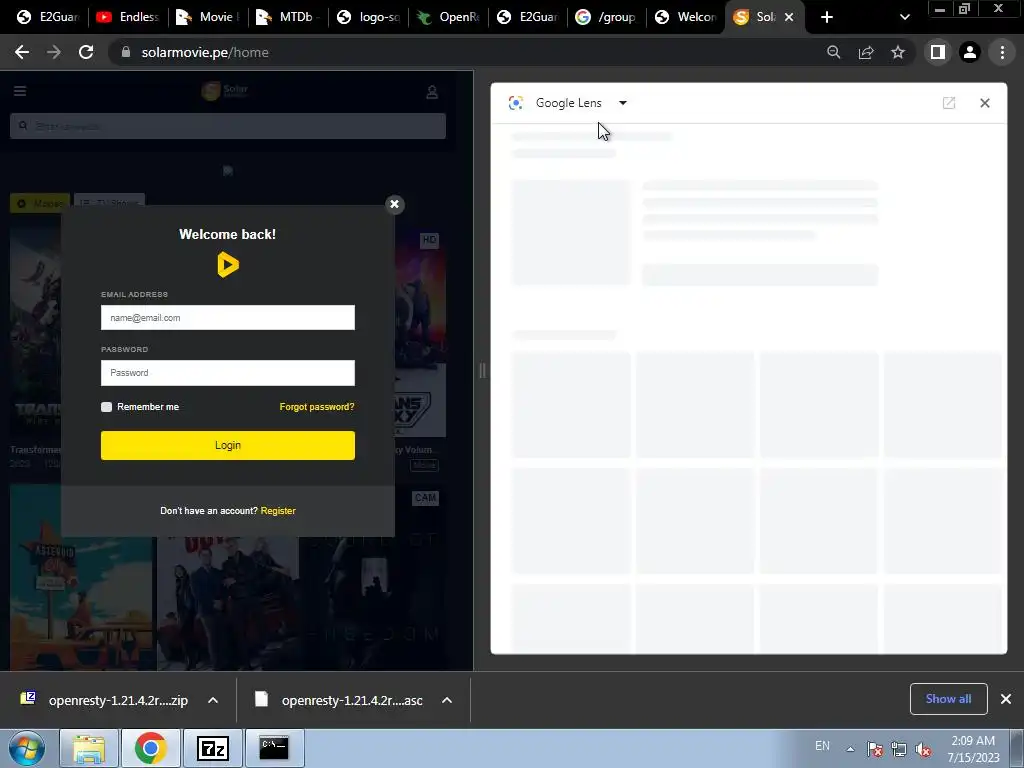Click the EN language indicator
Screen dimensions: 1024x768
coord(822,746)
